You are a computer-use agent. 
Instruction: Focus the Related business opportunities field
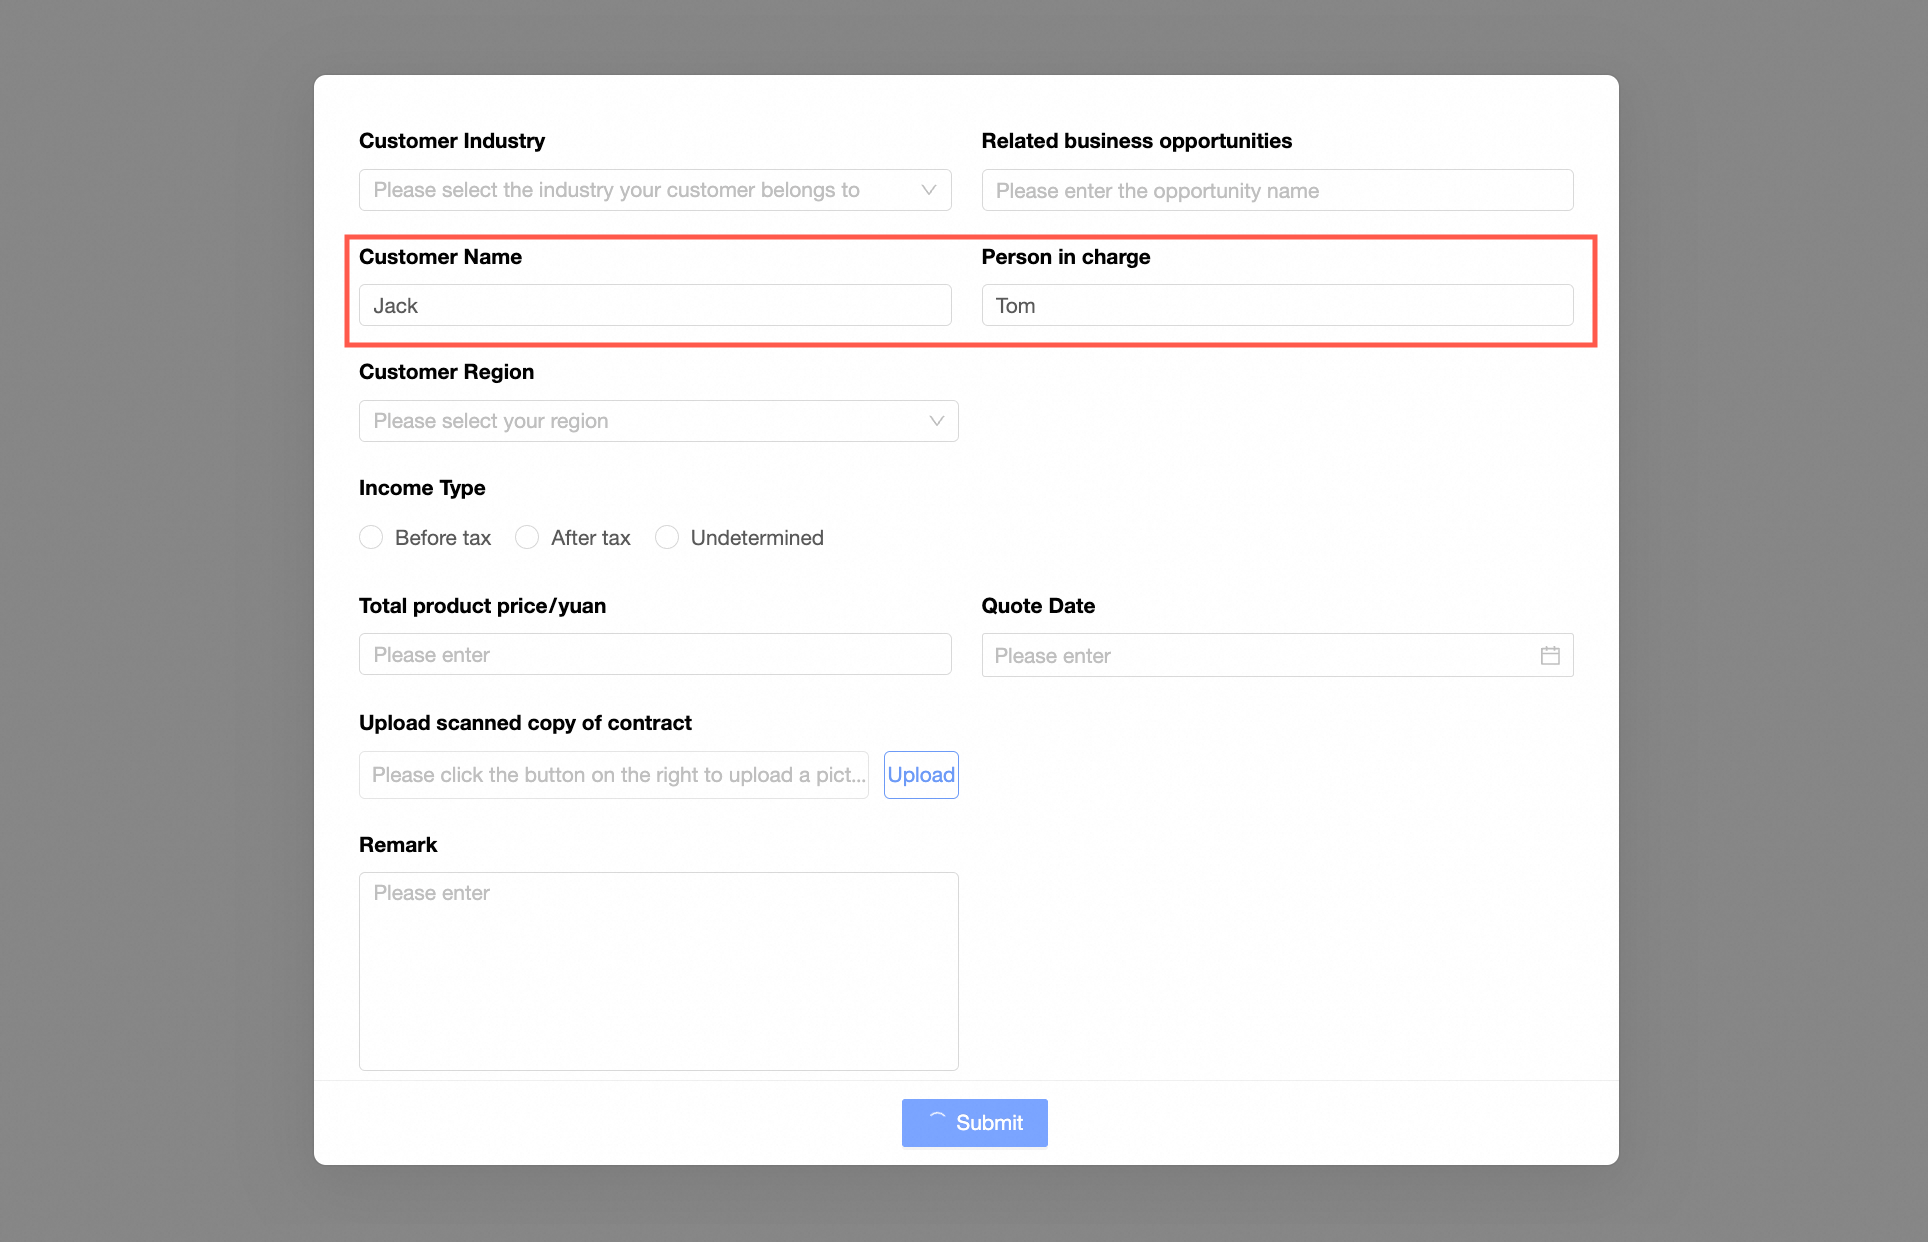coord(1277,190)
